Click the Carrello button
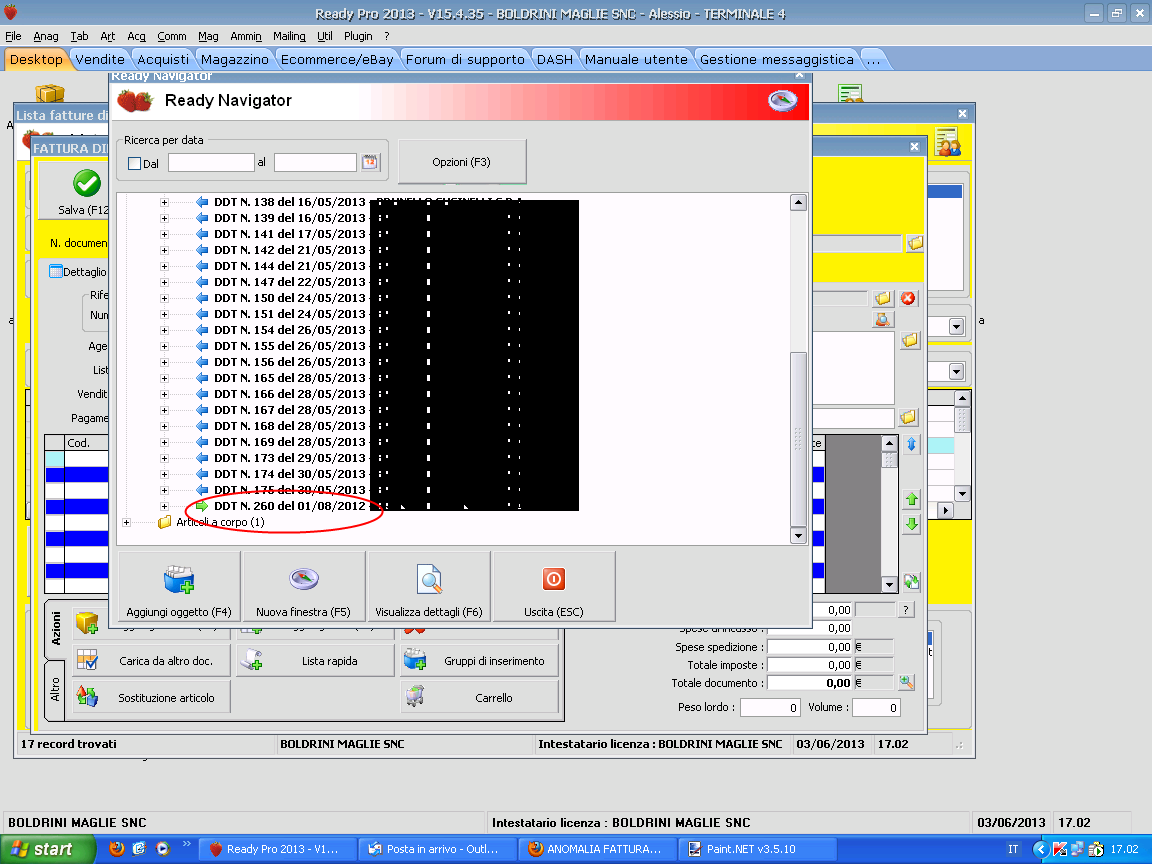The image size is (1152, 864). pyautogui.click(x=480, y=697)
